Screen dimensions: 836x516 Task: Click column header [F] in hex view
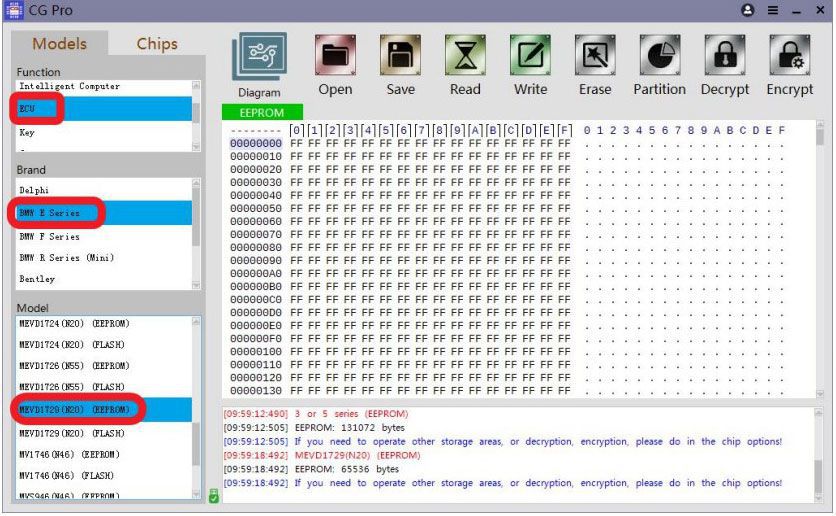coord(564,130)
